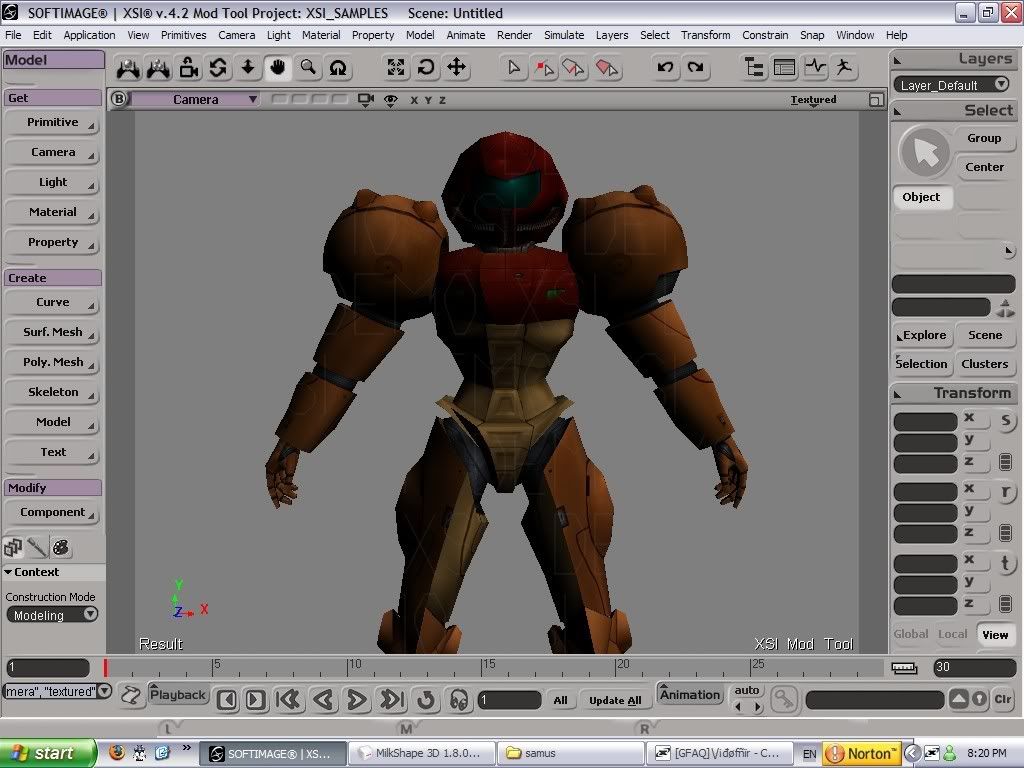Open the Construction Mode Modeling dropdown

point(52,615)
